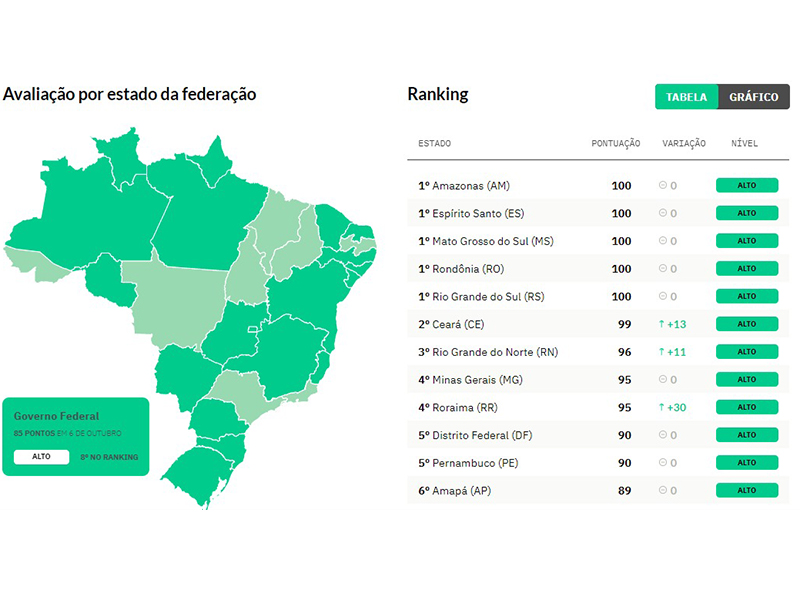Click the up arrow in Roraima's row
Image resolution: width=800 pixels, height=600 pixels.
pyautogui.click(x=662, y=408)
